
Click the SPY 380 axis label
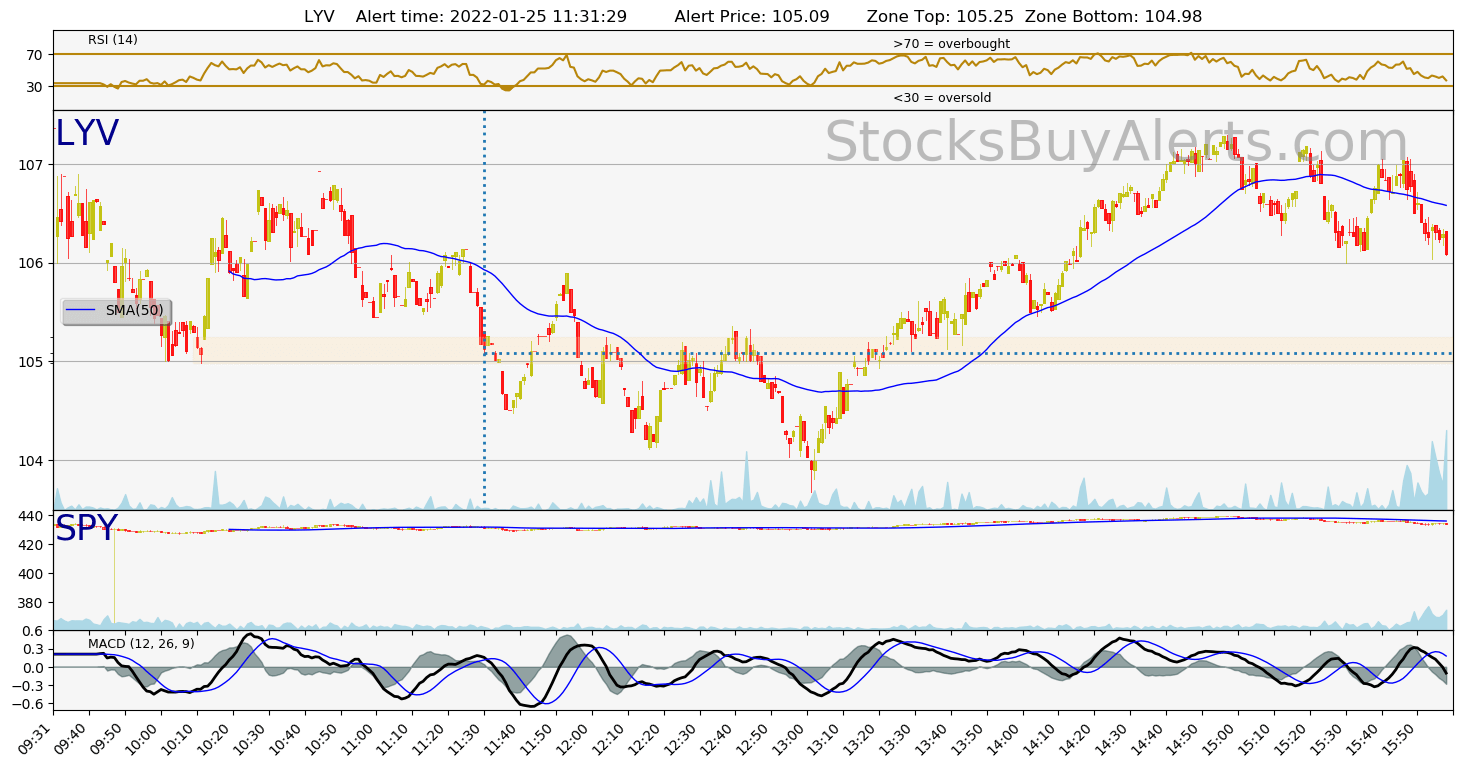pos(32,603)
